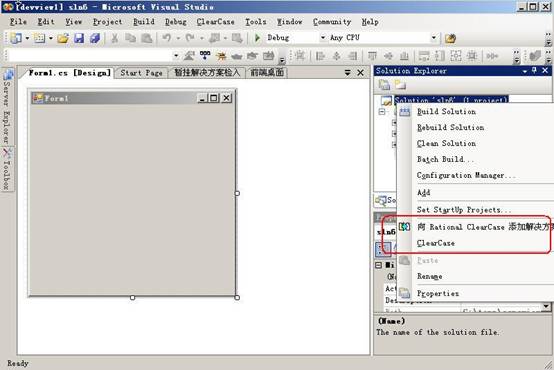Choose Clean Solution in the context menu
This screenshot has height=370, width=554.
point(446,143)
